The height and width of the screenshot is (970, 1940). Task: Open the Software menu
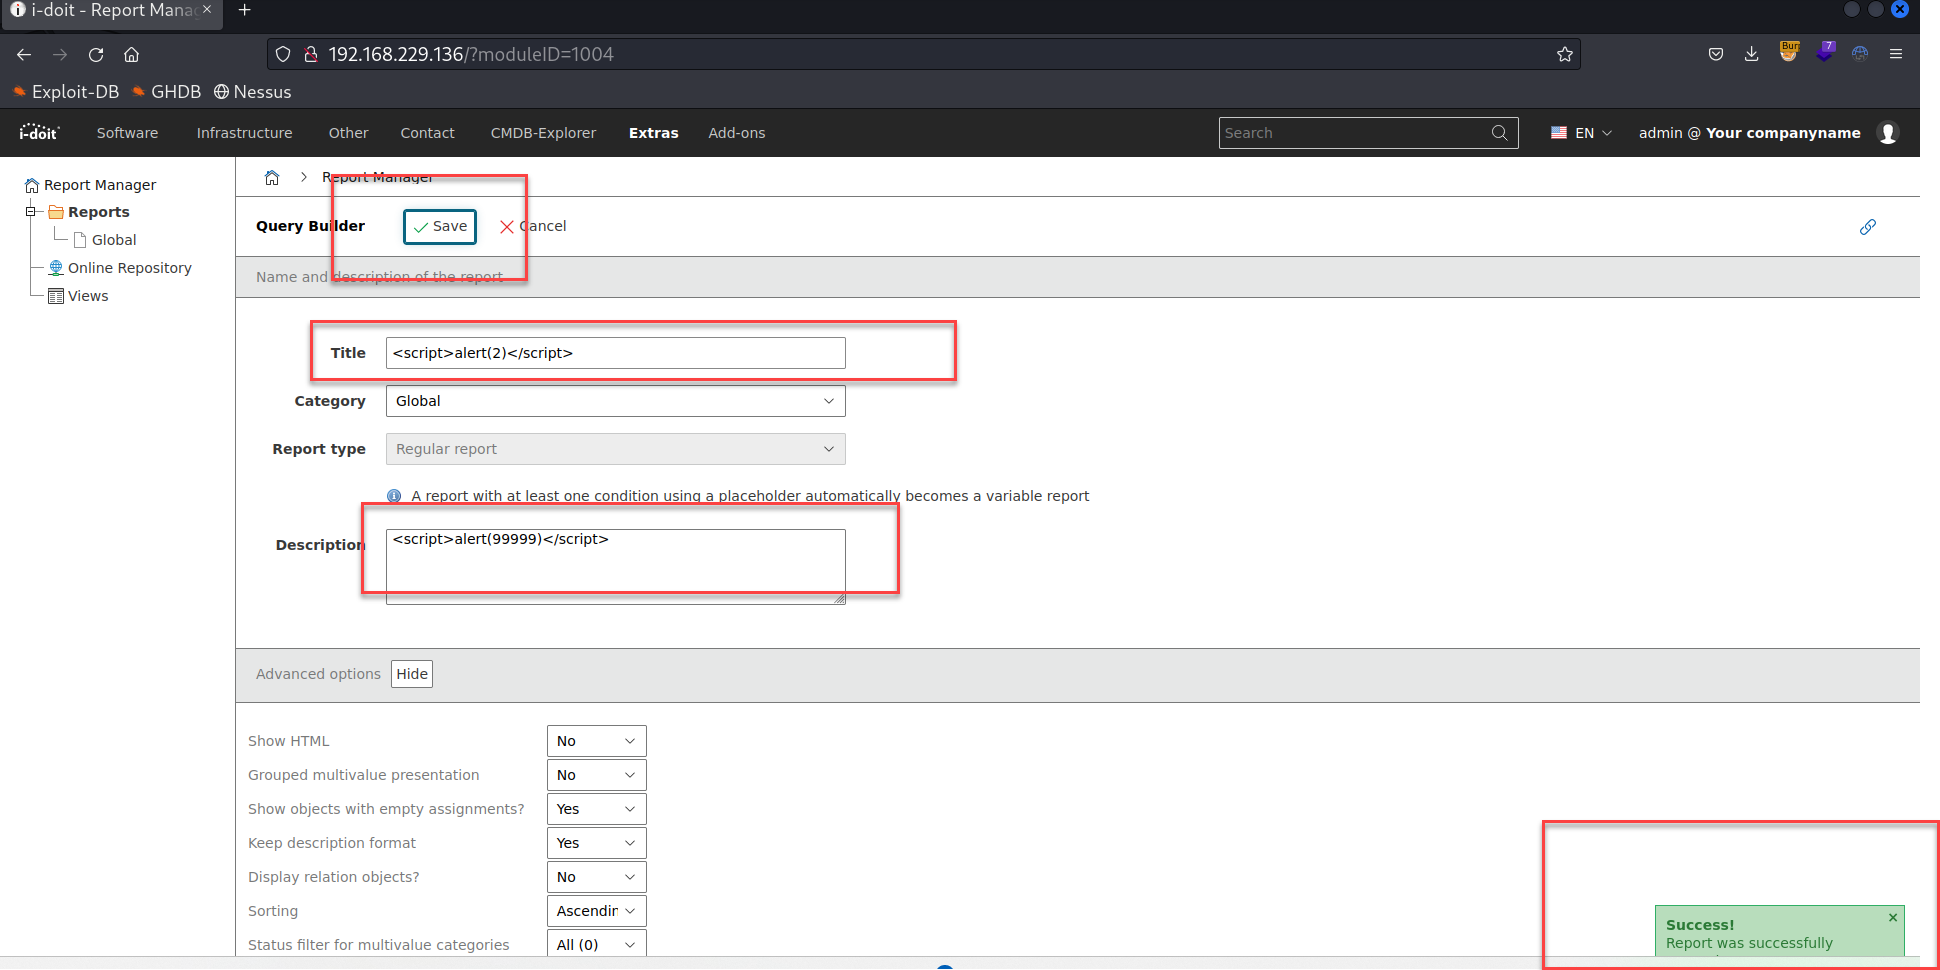128,133
